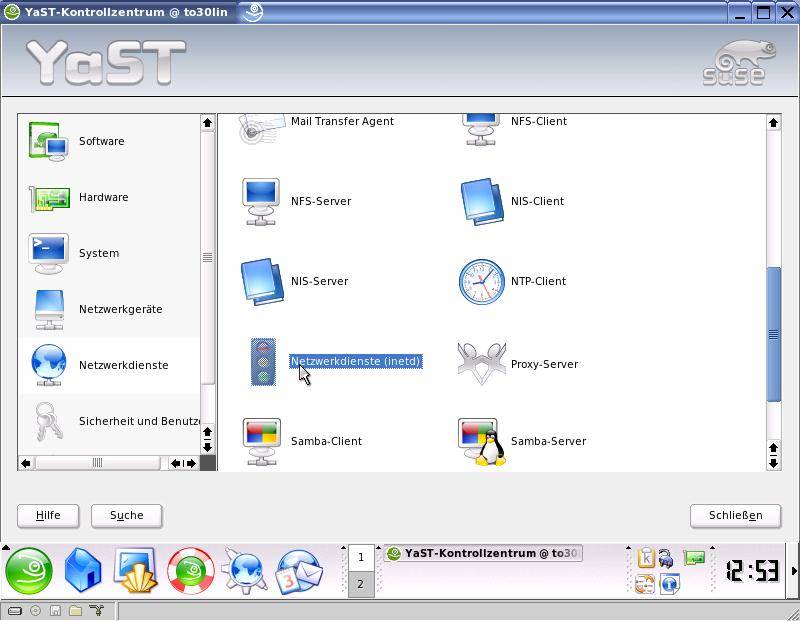Click the sidebar horizontal scrollbar thumb
The height and width of the screenshot is (621, 800).
(x=97, y=463)
